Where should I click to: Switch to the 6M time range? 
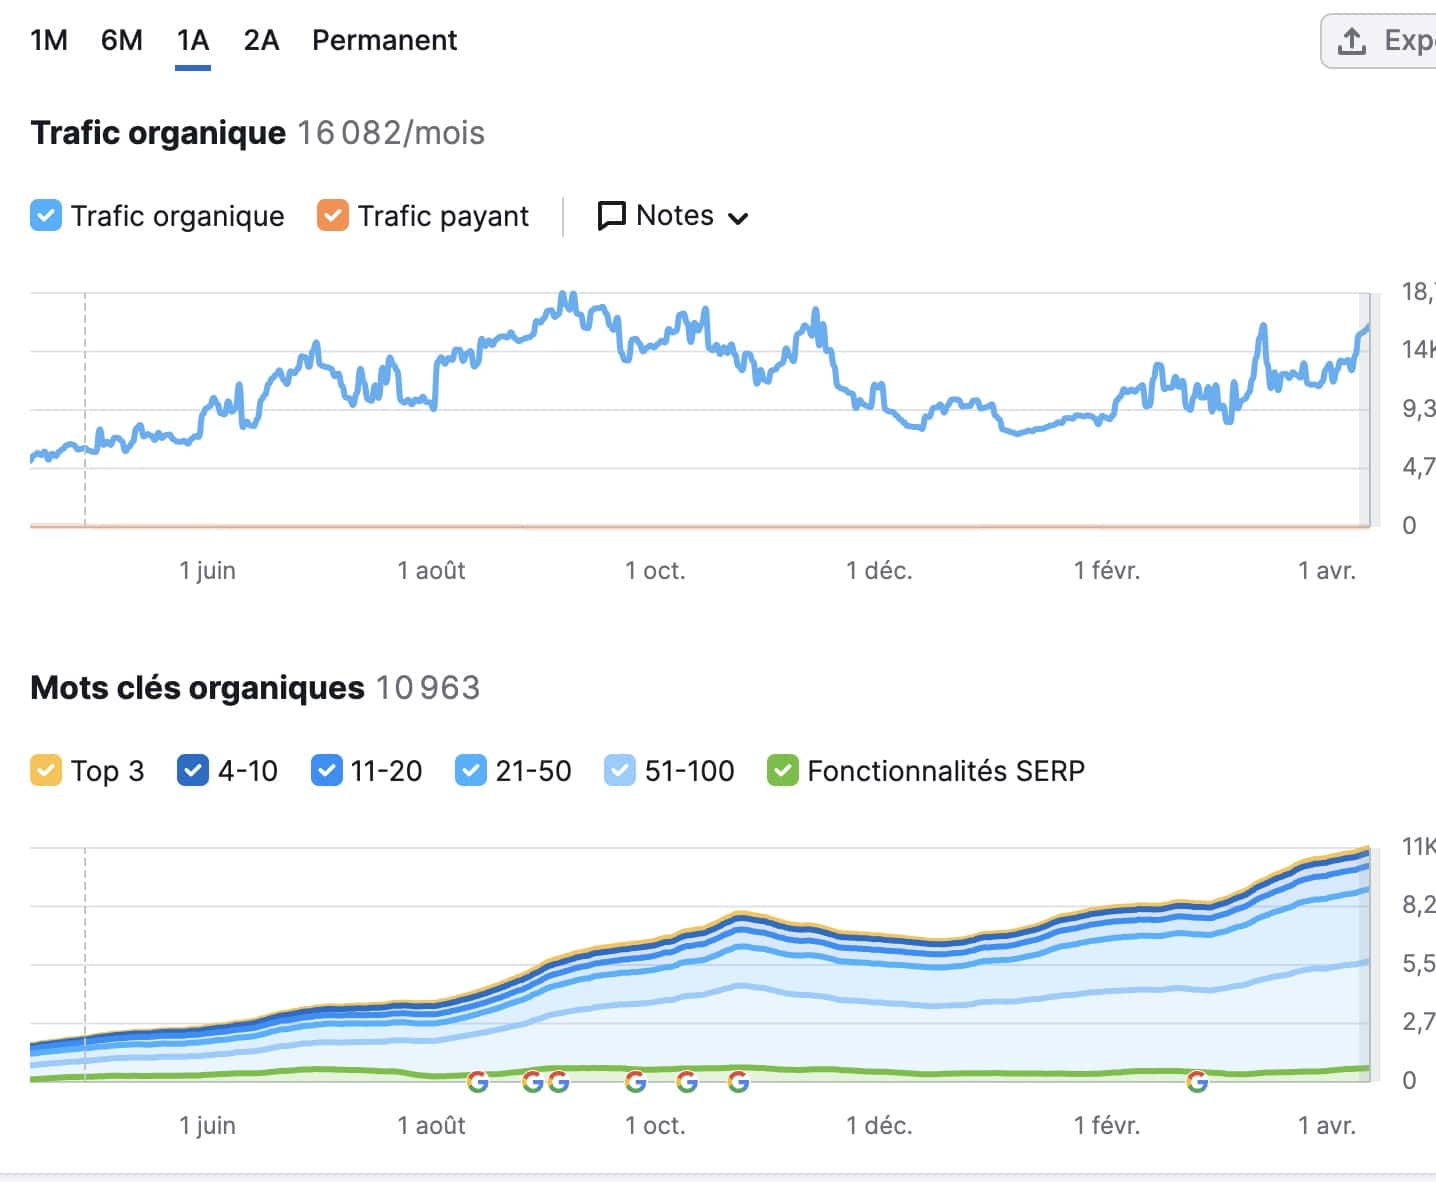pyautogui.click(x=122, y=41)
